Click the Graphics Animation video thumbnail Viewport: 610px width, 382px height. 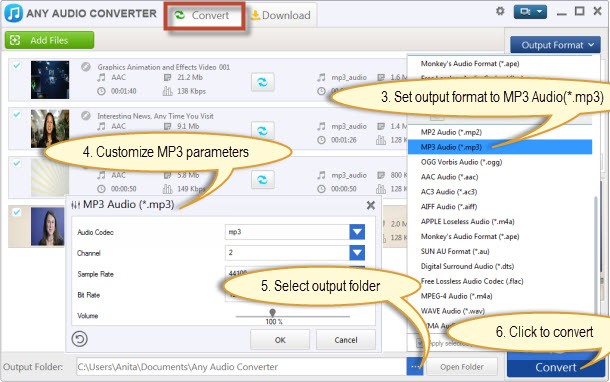point(50,80)
